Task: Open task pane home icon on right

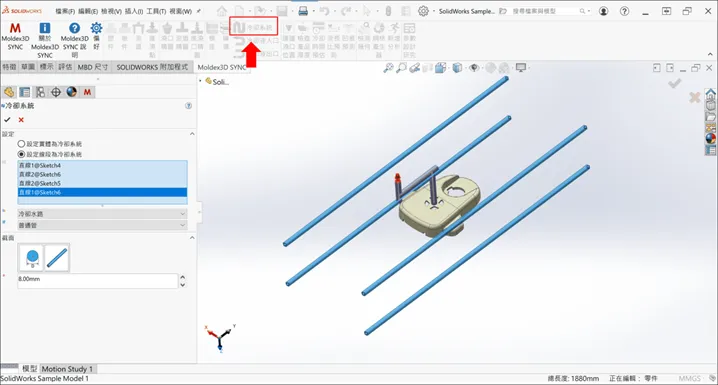Action: (711, 94)
